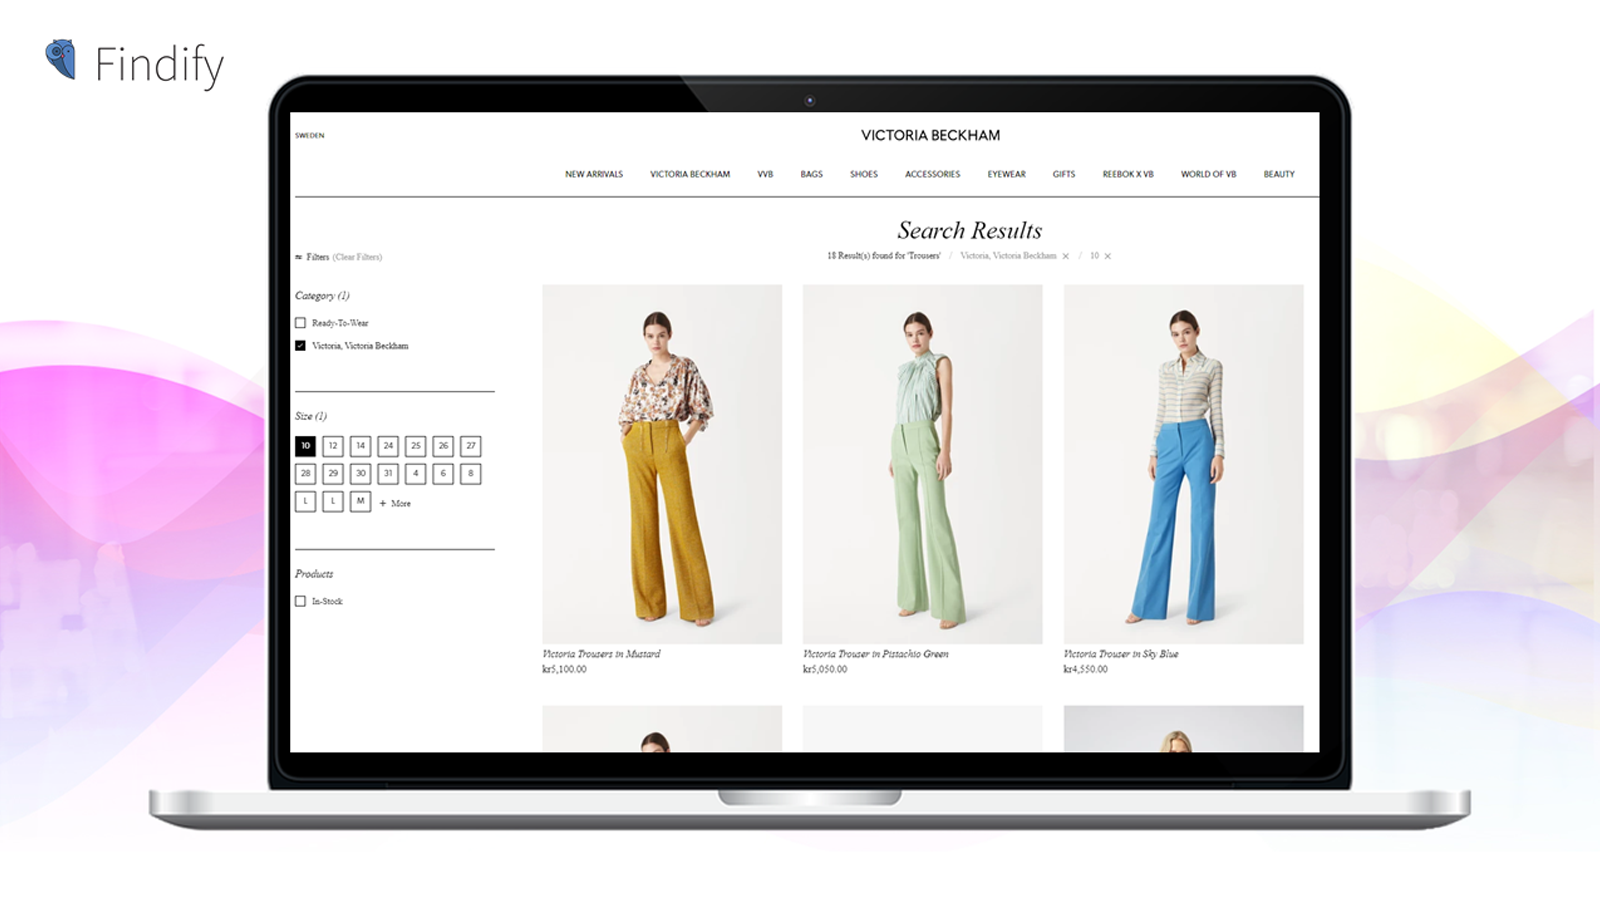Select size 14 filter box
The image size is (1600, 900).
(361, 446)
